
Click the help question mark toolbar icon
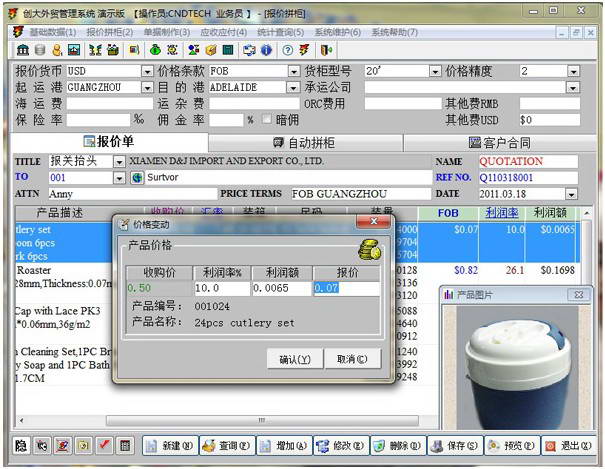click(x=287, y=49)
